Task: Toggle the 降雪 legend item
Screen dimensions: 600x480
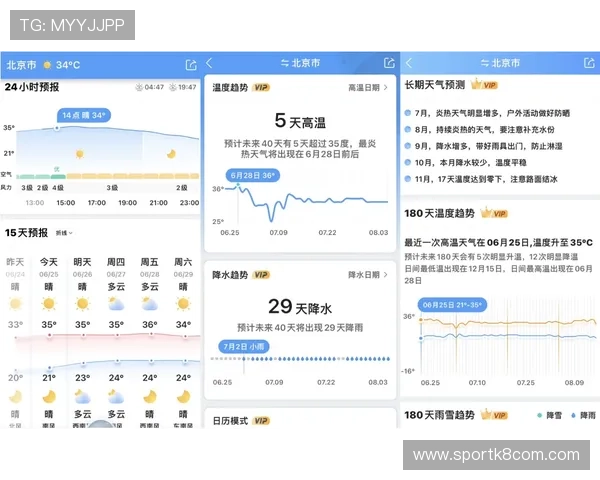Action: pyautogui.click(x=550, y=415)
